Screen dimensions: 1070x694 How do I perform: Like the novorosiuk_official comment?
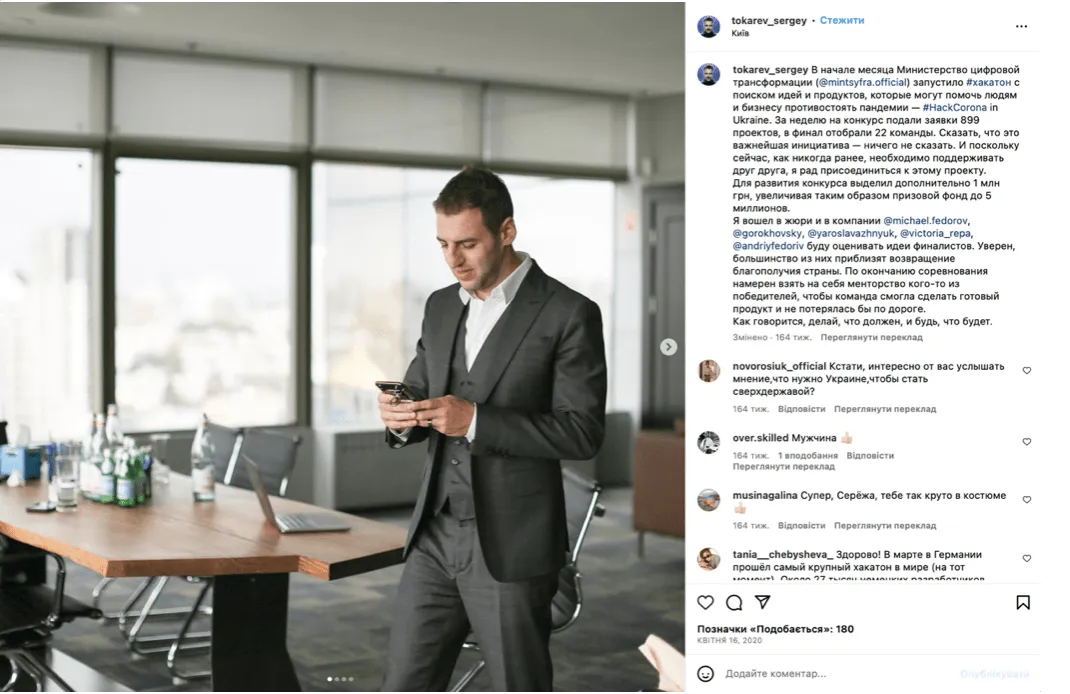pyautogui.click(x=1027, y=371)
